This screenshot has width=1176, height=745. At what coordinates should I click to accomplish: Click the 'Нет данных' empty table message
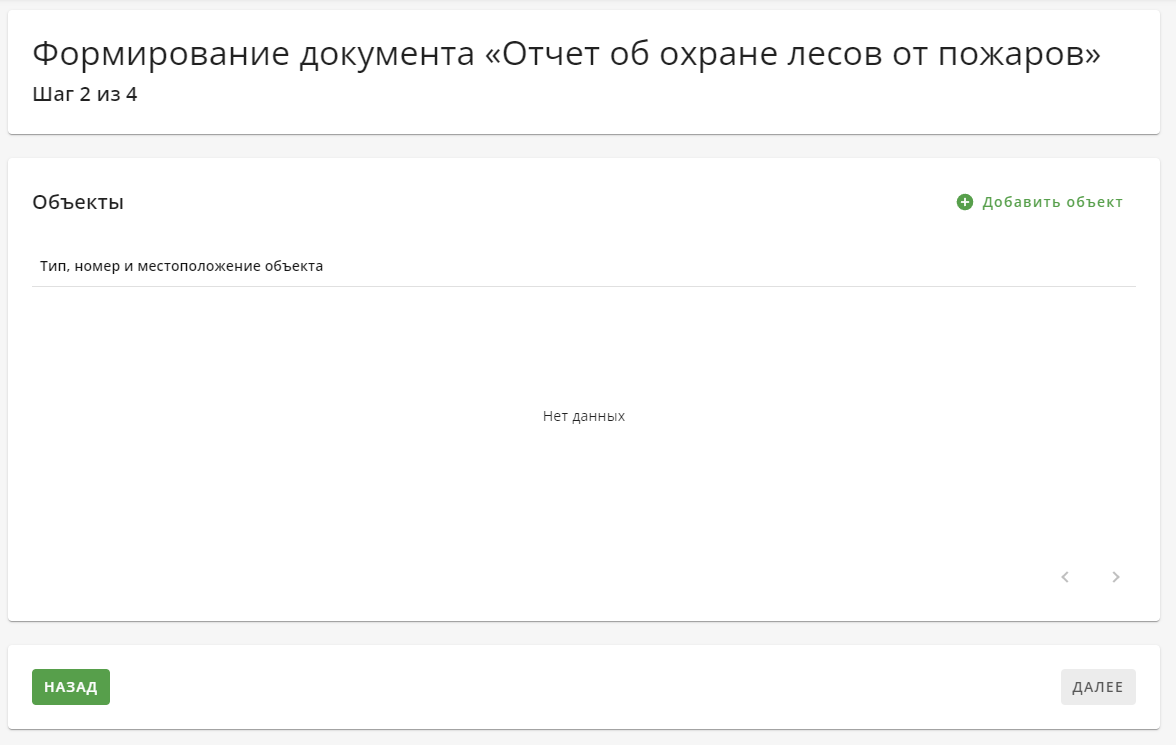point(584,416)
